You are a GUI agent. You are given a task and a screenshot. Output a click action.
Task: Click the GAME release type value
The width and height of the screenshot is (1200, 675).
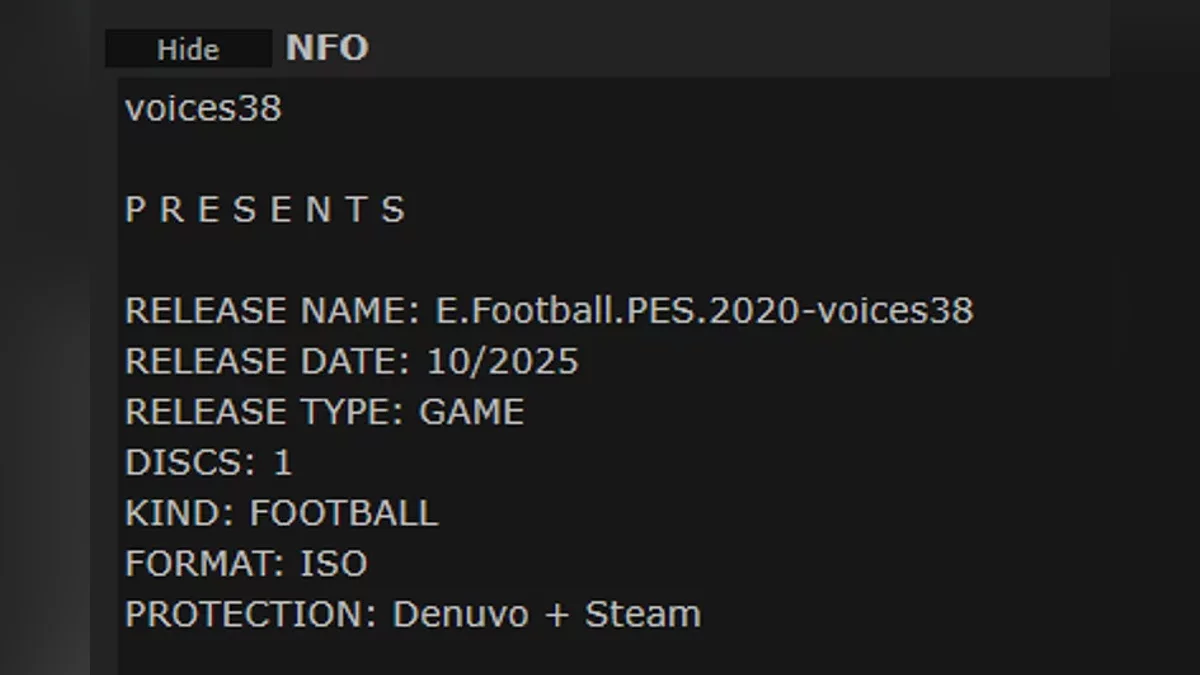471,412
